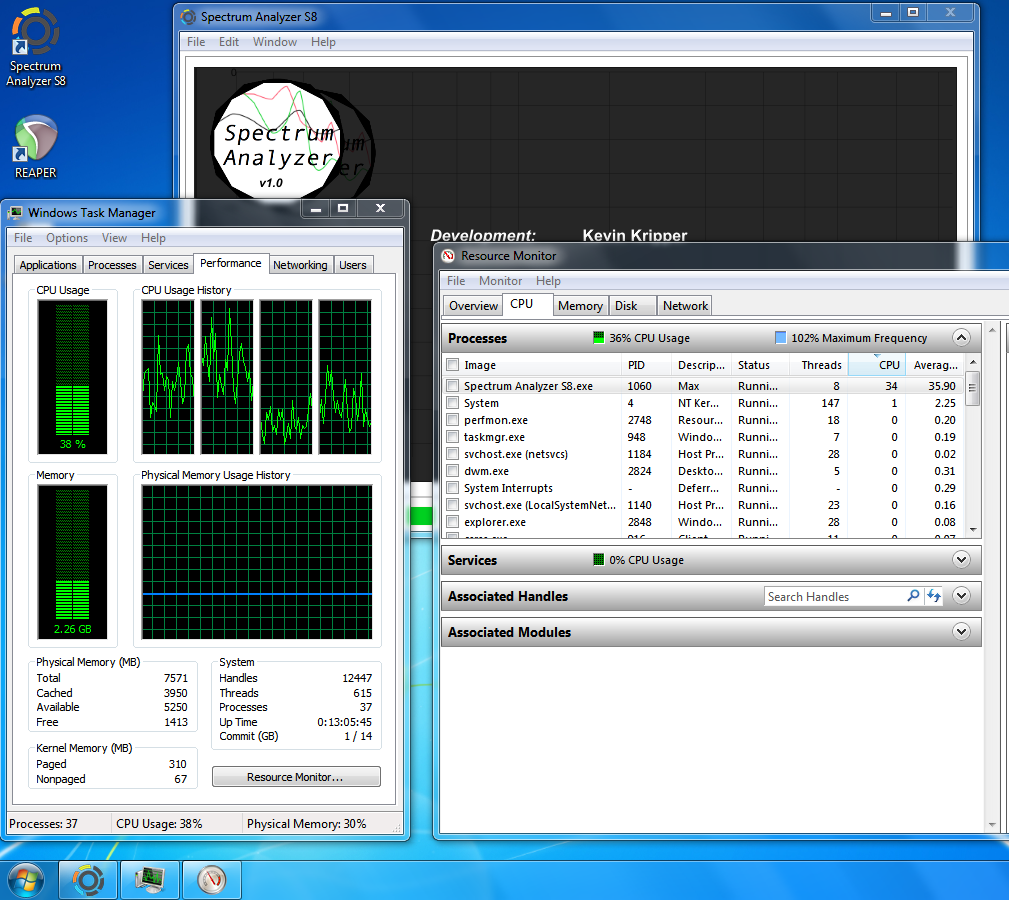Click the Windows Start orb

[26, 880]
